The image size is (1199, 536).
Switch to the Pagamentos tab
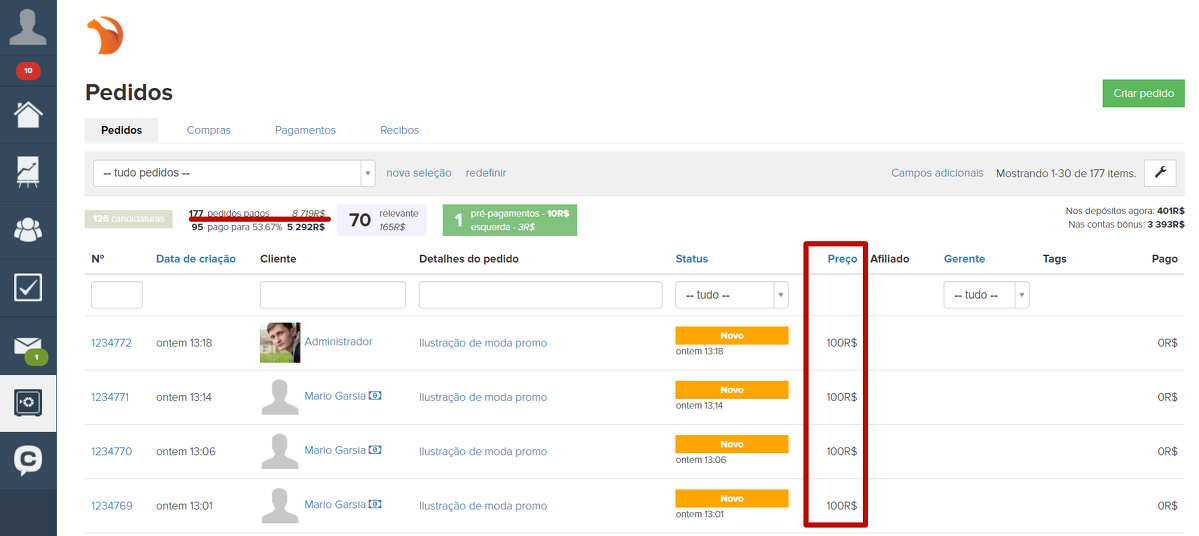coord(305,130)
